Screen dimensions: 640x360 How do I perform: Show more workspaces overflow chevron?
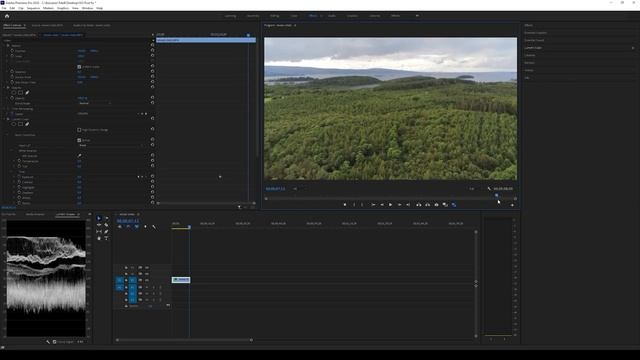(x=417, y=16)
